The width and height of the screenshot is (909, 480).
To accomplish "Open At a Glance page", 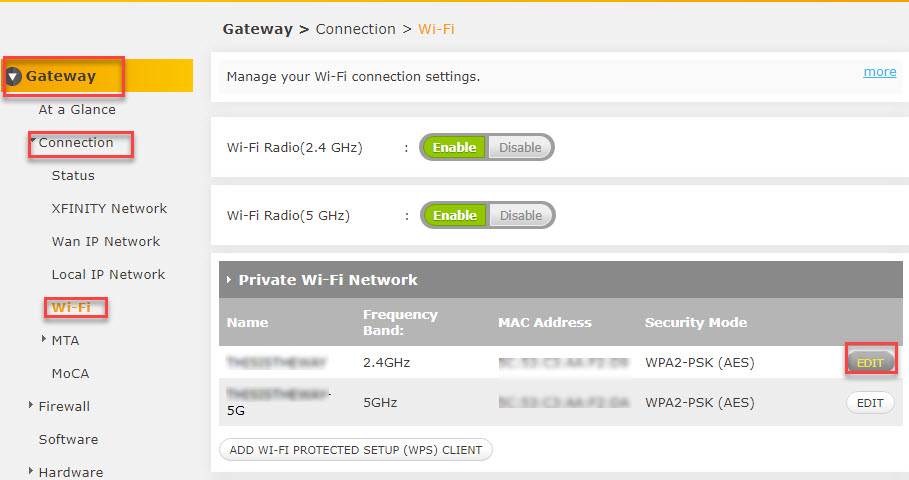I will [x=77, y=109].
